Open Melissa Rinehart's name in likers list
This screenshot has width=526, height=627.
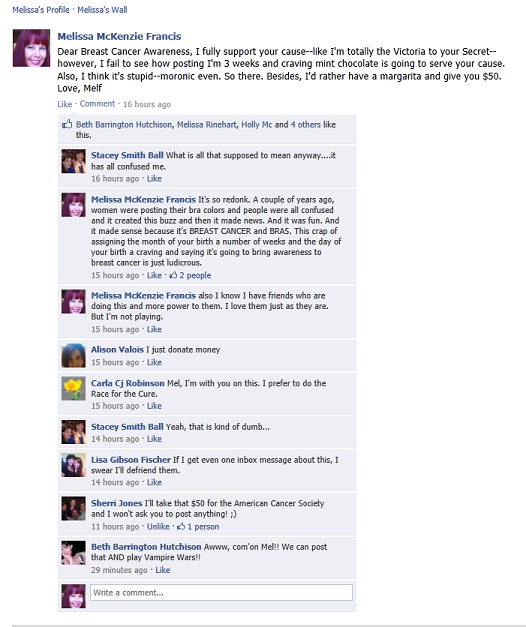click(207, 125)
